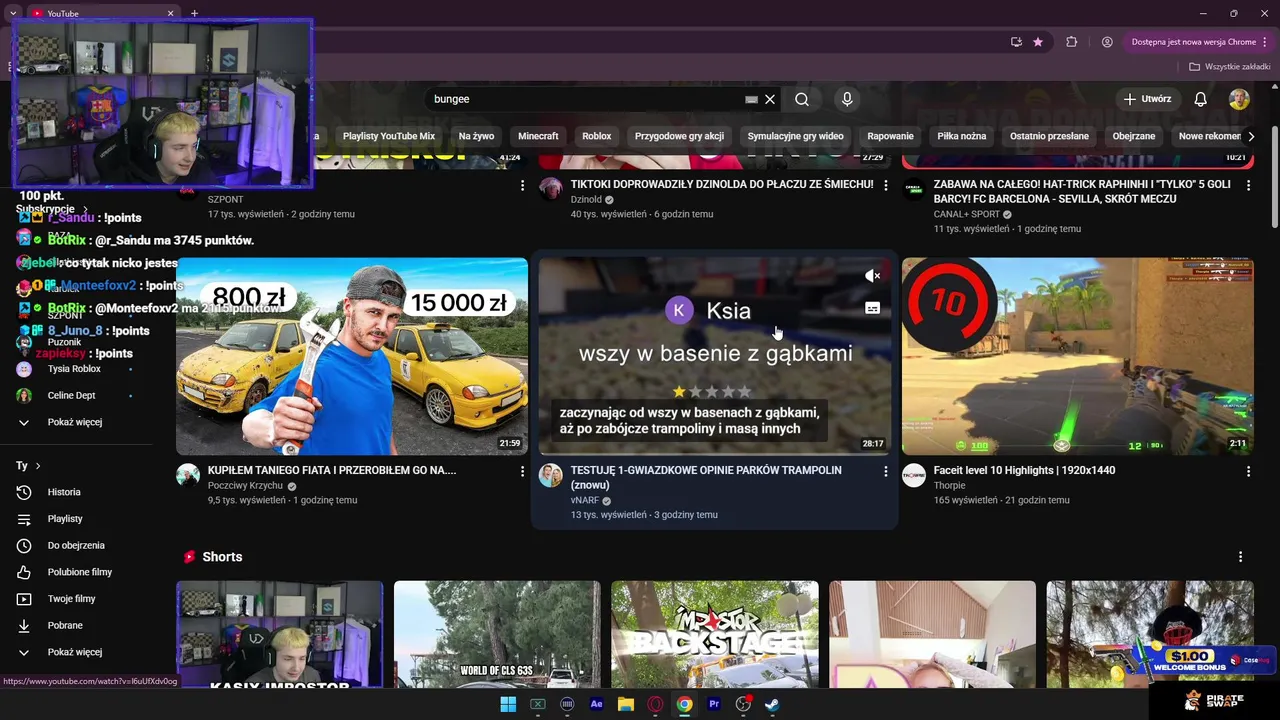Open the Shorts section three-dot menu
1280x720 pixels.
pos(1240,557)
